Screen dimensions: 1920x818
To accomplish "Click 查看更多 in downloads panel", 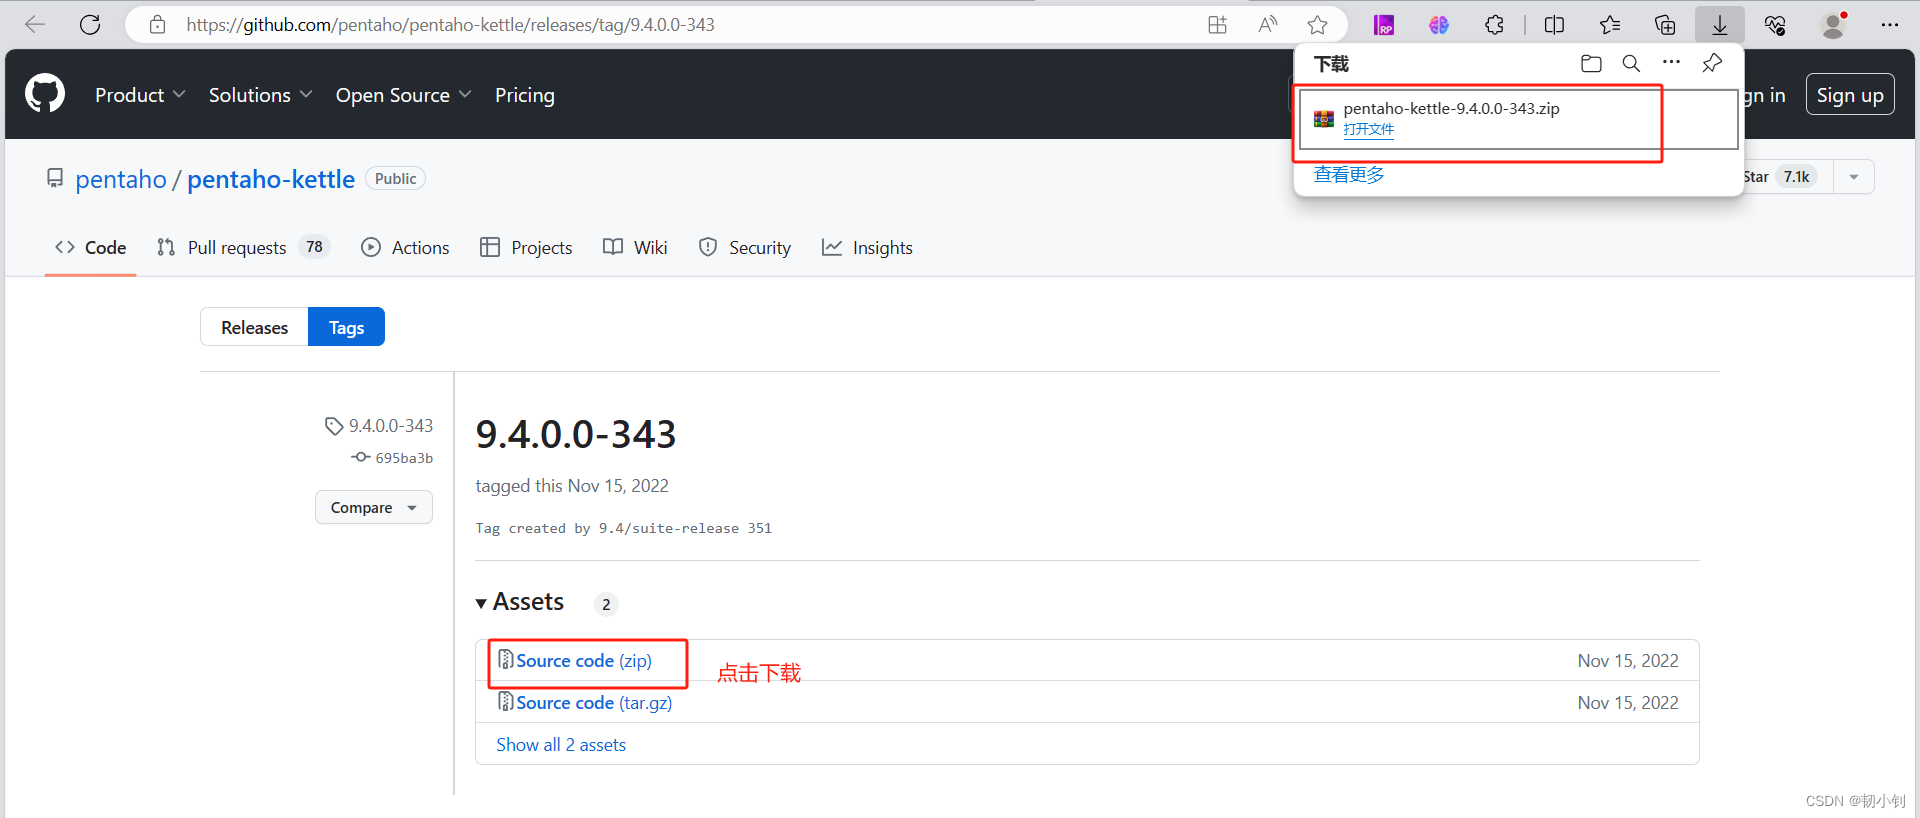I will (1349, 175).
